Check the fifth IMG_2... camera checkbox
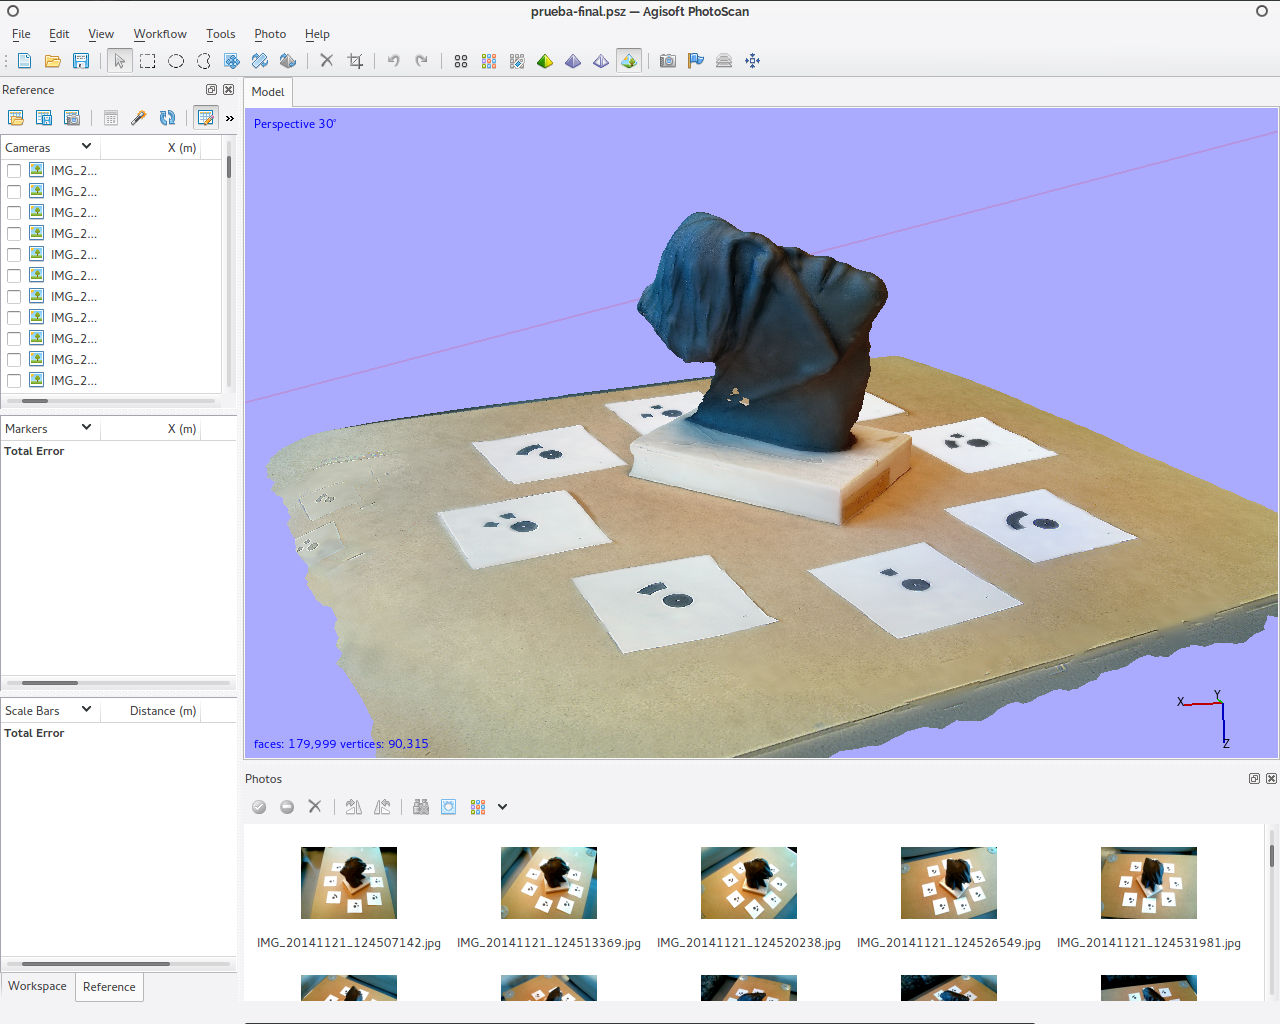 pos(14,255)
